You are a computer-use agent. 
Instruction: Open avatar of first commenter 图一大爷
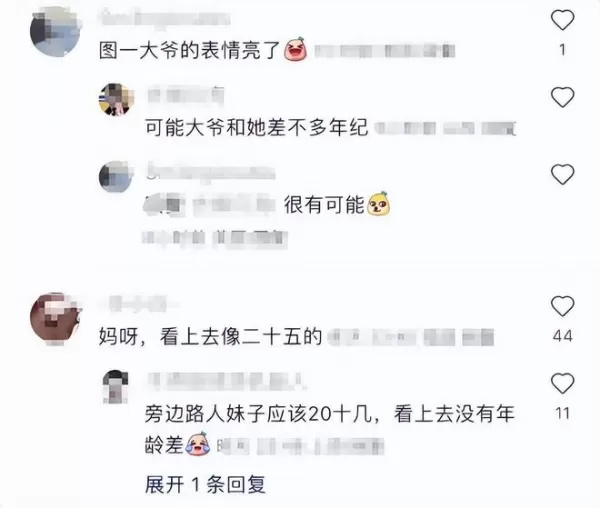tap(55, 31)
